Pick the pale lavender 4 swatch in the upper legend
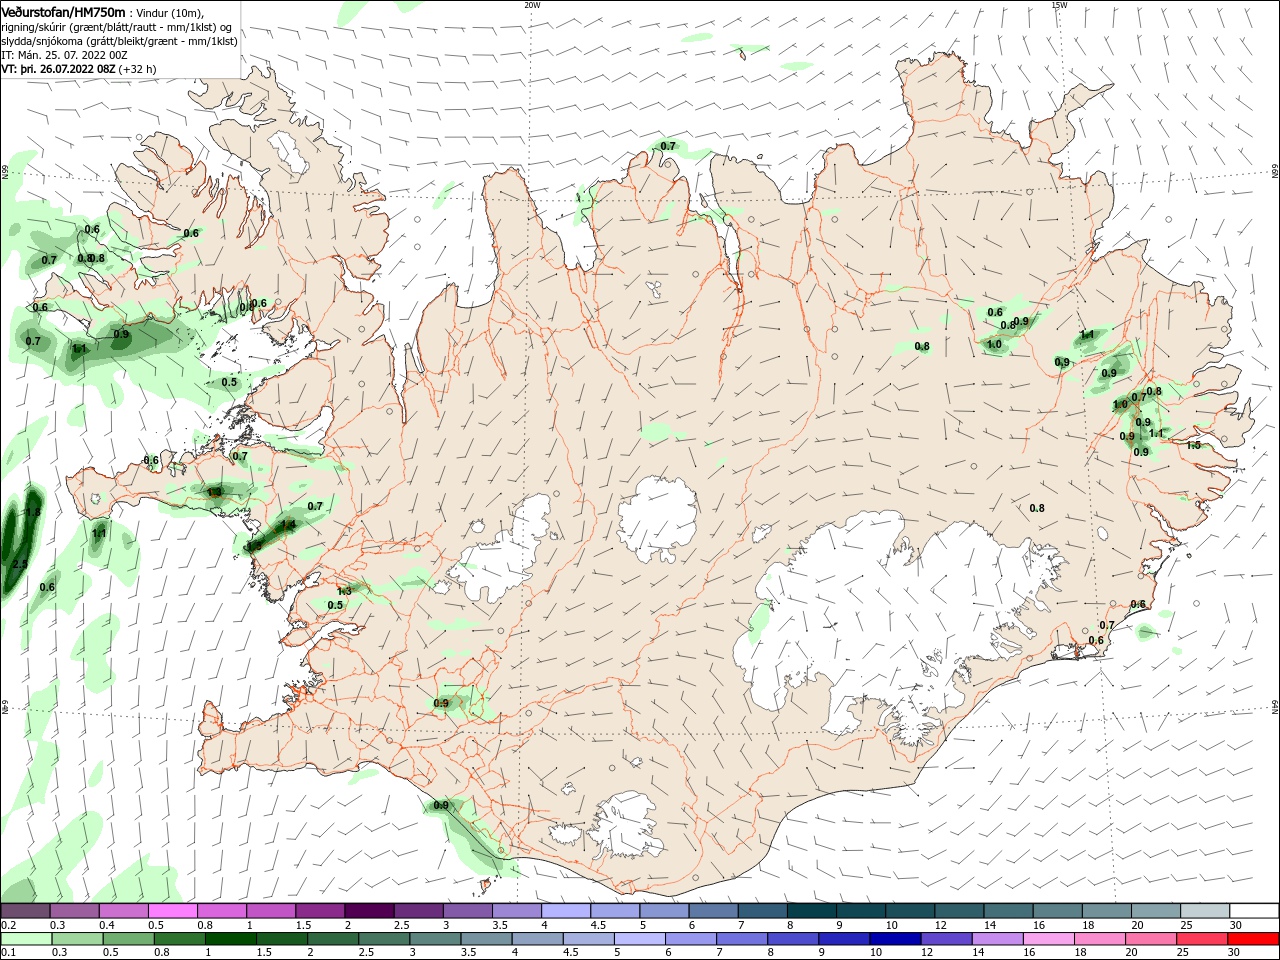This screenshot has width=1280, height=960. point(565,911)
